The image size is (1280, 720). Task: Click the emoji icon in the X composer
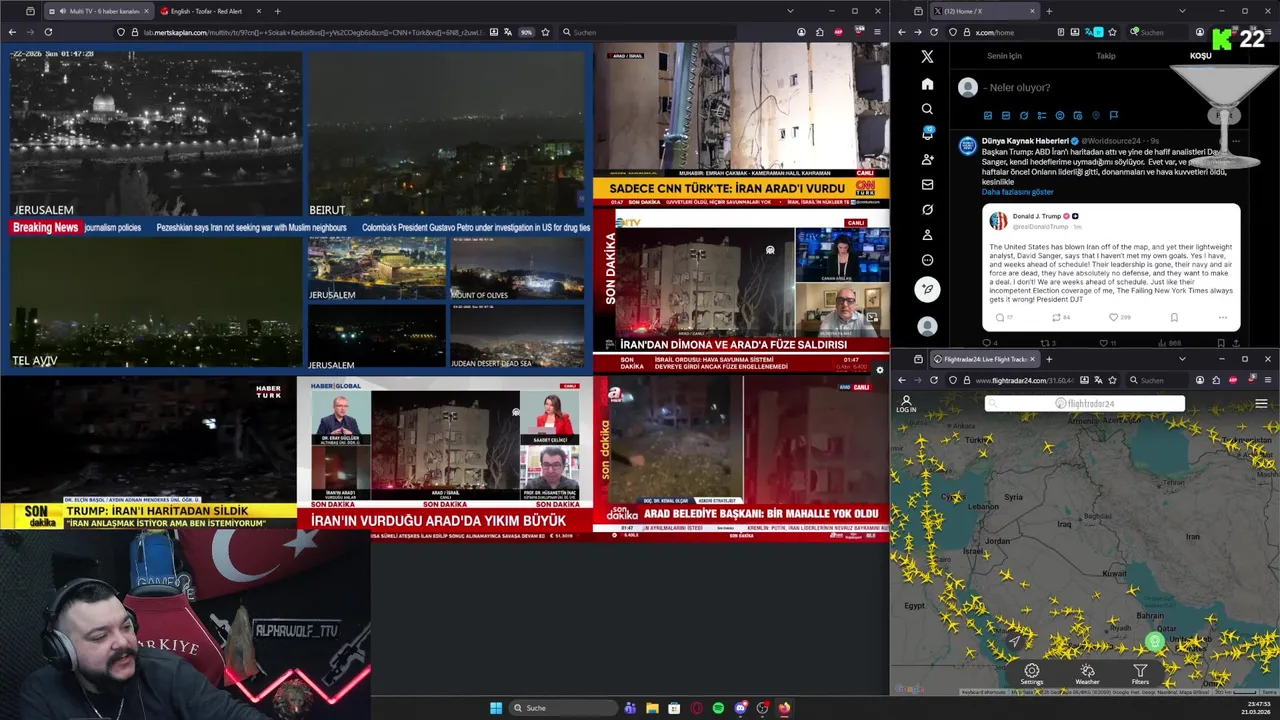(x=1060, y=116)
